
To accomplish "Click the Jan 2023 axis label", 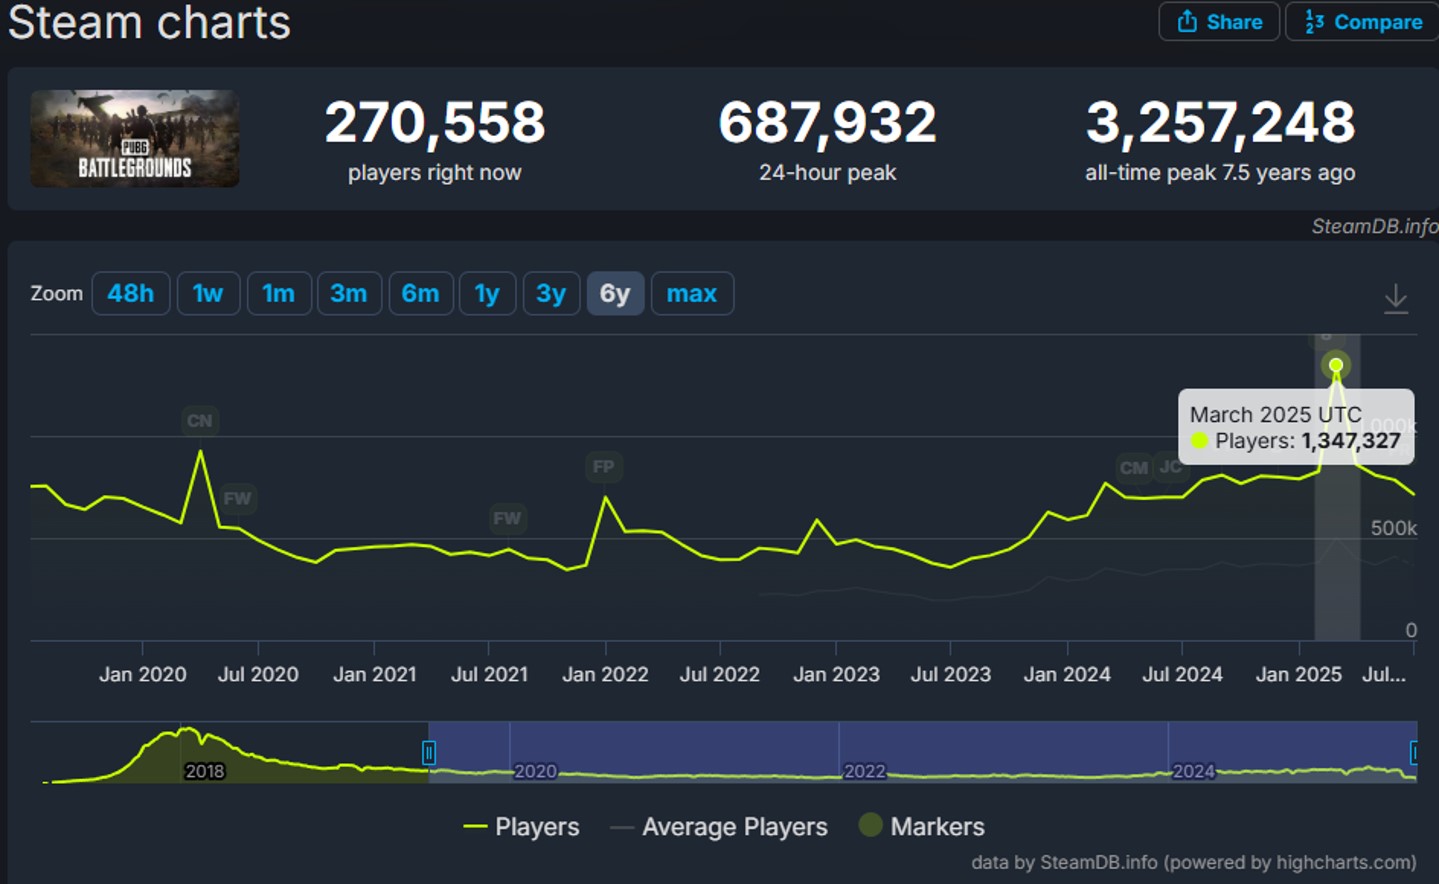I will (837, 675).
